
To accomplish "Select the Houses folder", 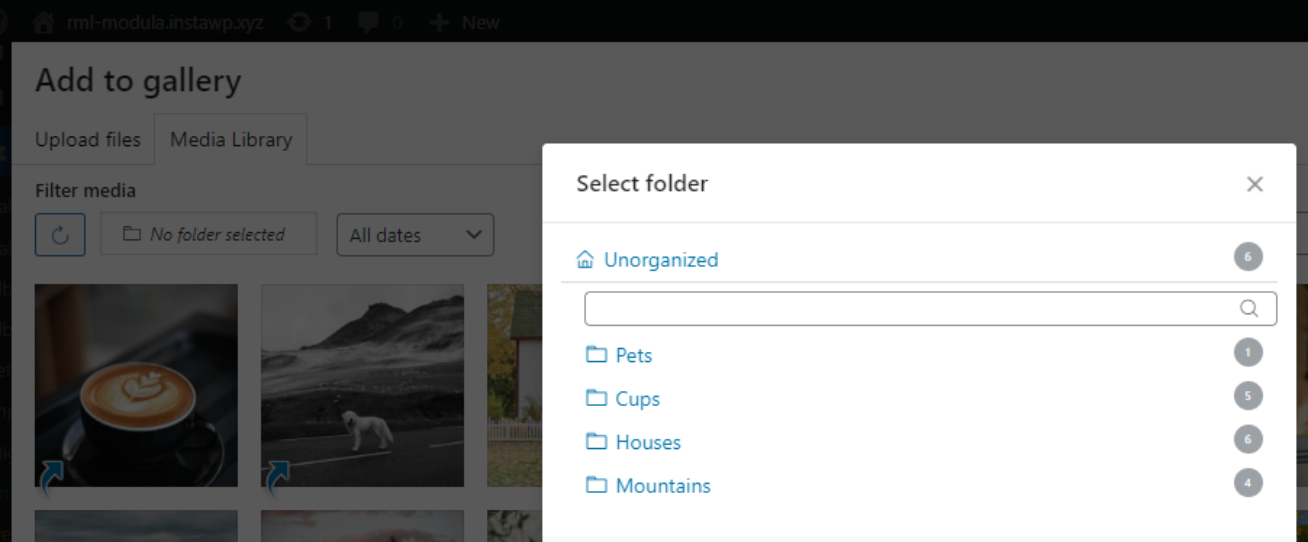I will click(x=648, y=442).
